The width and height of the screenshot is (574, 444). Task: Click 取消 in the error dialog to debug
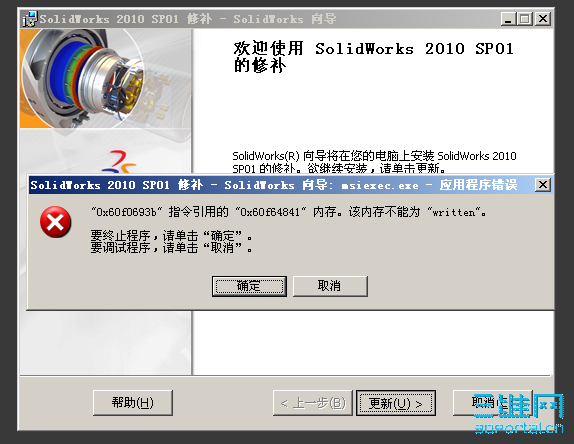(x=330, y=286)
